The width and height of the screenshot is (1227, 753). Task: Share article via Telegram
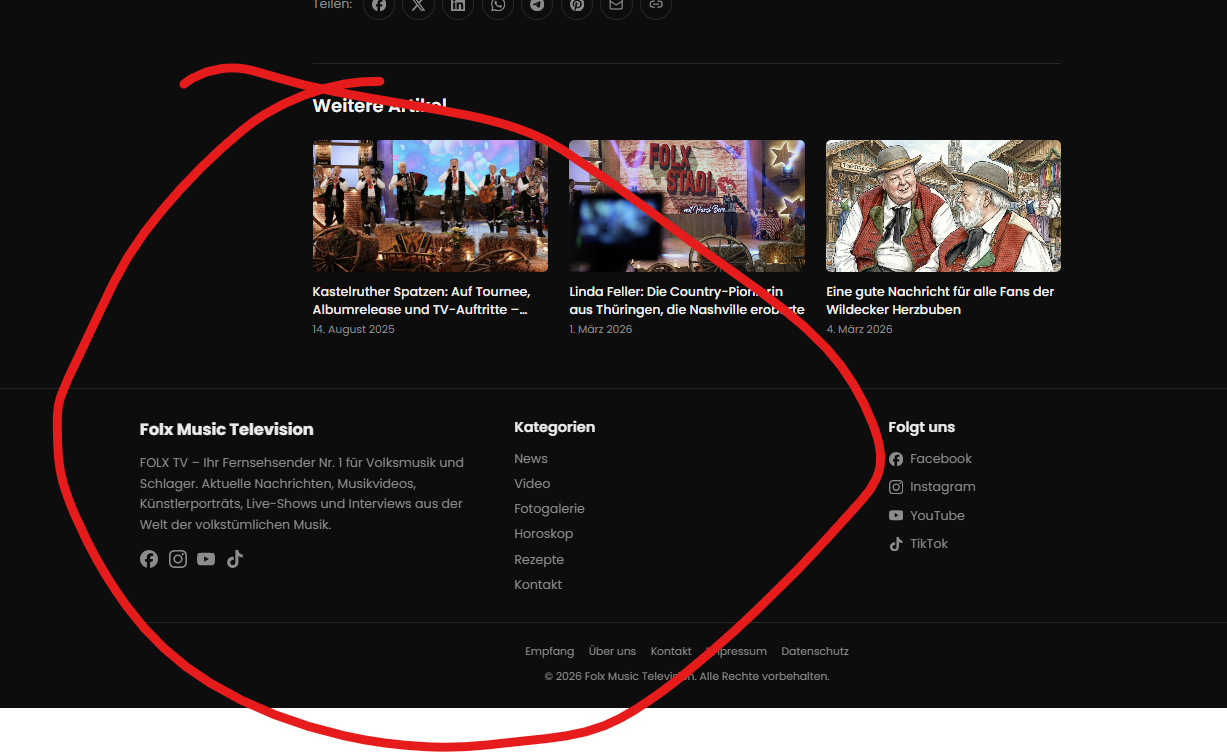point(537,5)
